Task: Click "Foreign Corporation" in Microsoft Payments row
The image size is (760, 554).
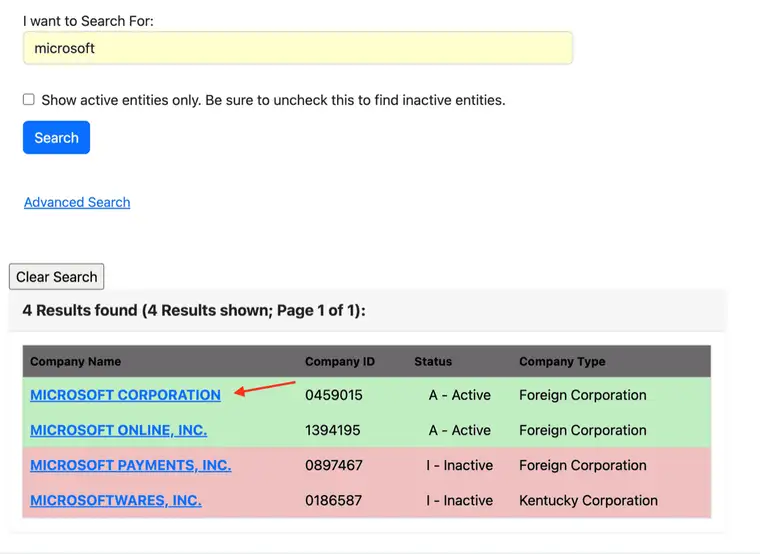Action: pos(583,465)
